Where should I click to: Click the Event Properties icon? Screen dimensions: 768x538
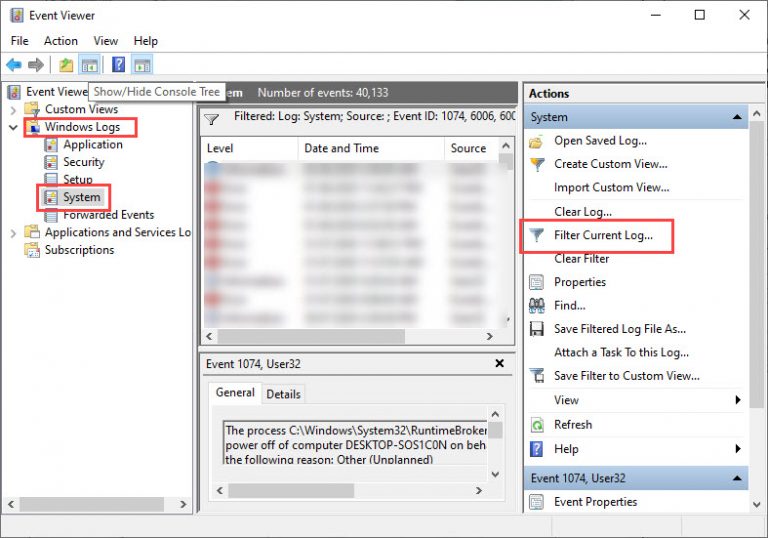click(537, 502)
